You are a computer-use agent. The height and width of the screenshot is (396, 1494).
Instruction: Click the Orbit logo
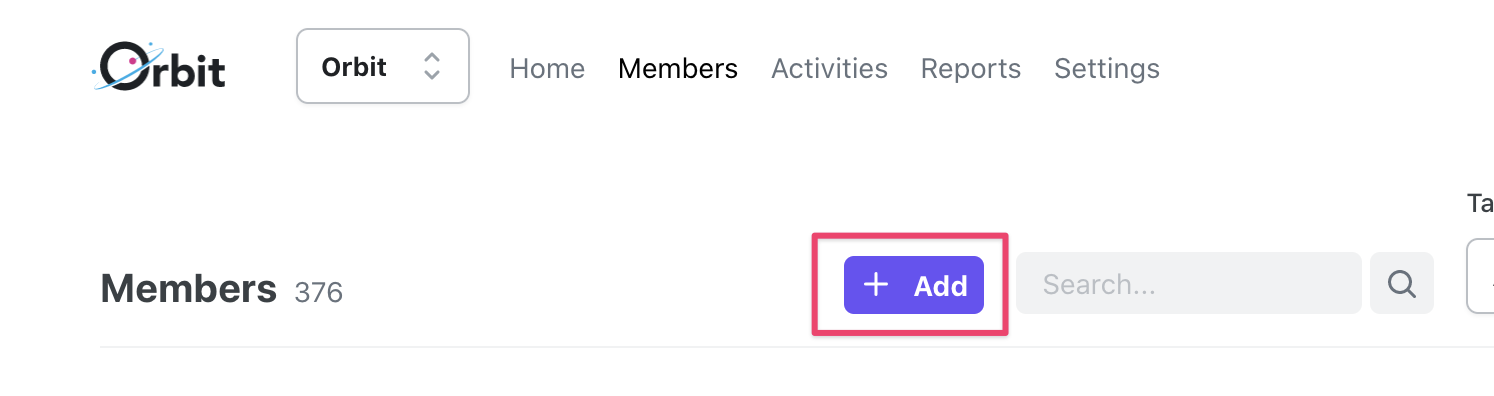pyautogui.click(x=158, y=67)
